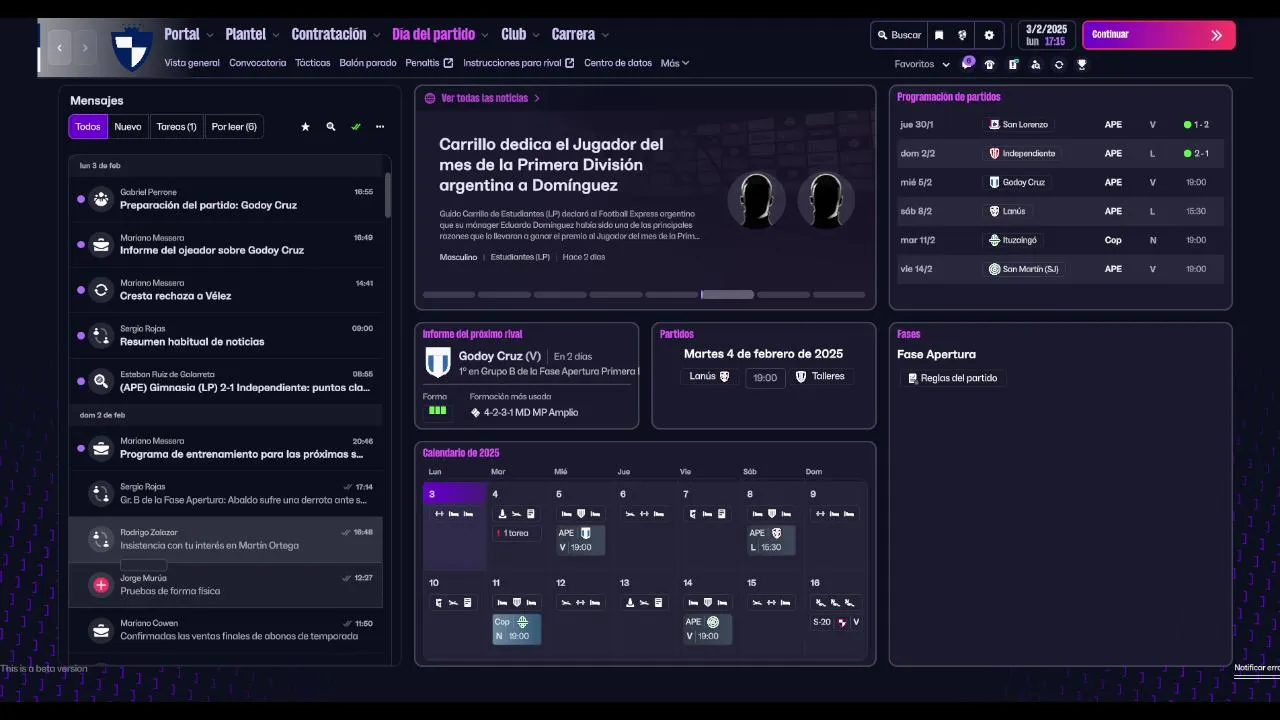Image resolution: width=1280 pixels, height=720 pixels.
Task: Go forward with the right arrow
Action: pyautogui.click(x=85, y=47)
